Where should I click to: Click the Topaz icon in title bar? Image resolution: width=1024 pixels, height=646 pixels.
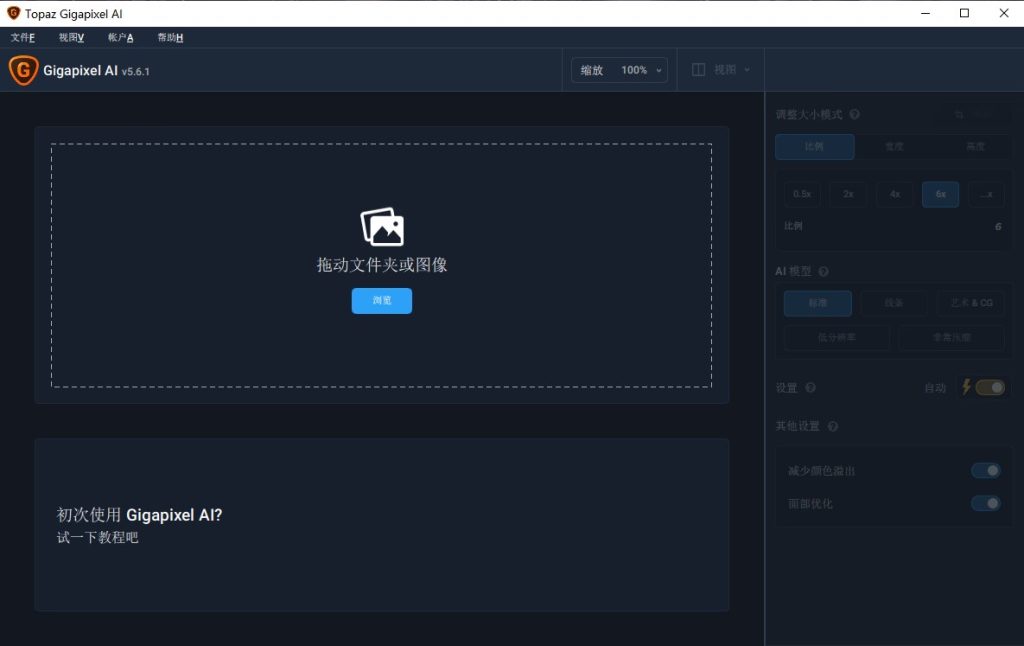(x=13, y=13)
